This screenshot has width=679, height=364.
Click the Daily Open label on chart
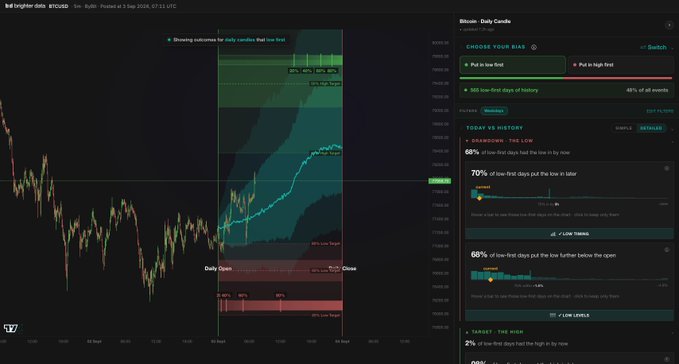coord(218,268)
